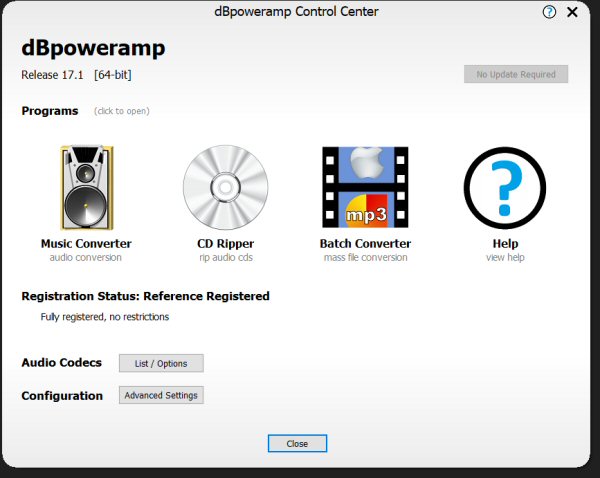The width and height of the screenshot is (600, 478).
Task: Open Audio Codecs List / Options
Action: pos(161,363)
